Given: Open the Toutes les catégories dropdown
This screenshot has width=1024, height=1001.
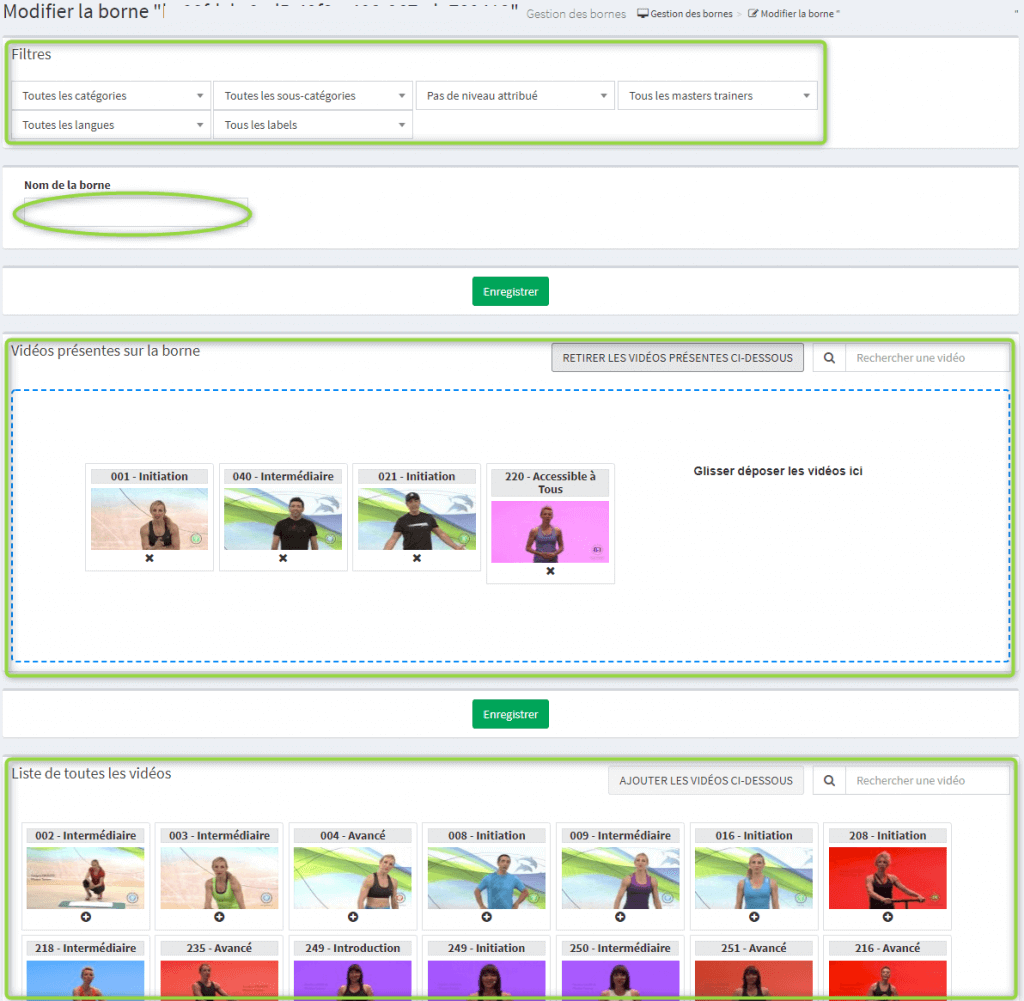Looking at the screenshot, I should [x=111, y=96].
